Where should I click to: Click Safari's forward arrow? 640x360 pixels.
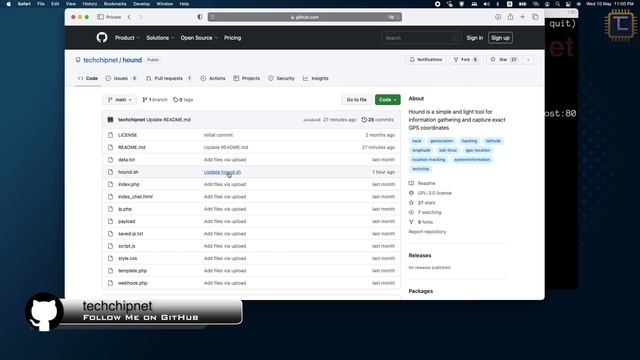[x=141, y=17]
